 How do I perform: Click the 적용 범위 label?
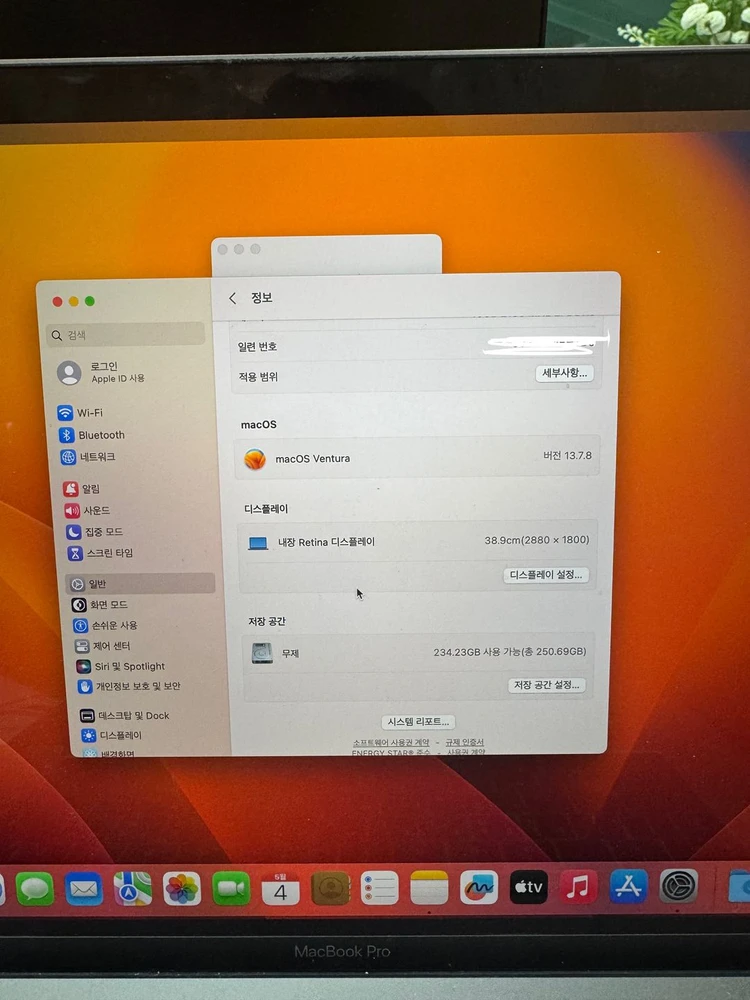[x=258, y=377]
